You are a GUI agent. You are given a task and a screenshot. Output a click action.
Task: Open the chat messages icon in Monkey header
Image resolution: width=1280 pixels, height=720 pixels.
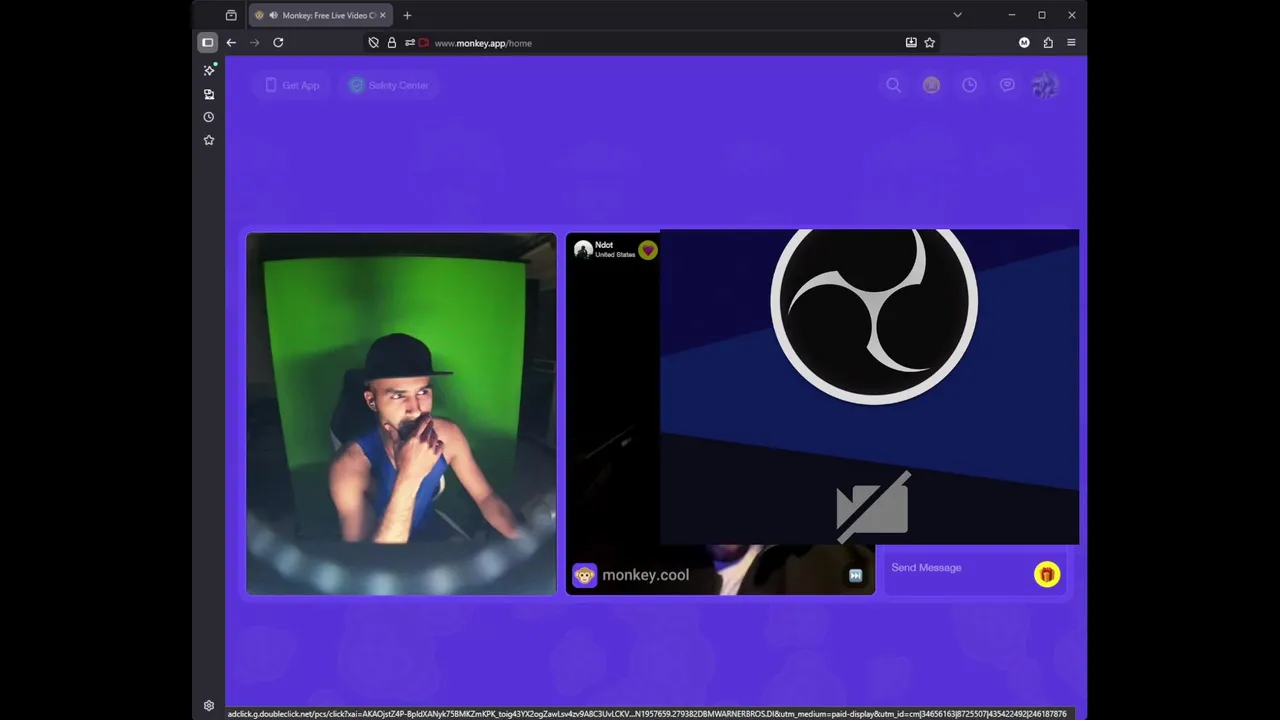tap(1007, 85)
